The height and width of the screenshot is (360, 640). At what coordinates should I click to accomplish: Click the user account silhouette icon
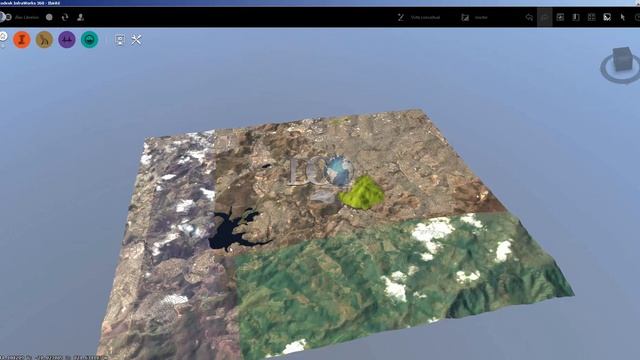(x=80, y=17)
